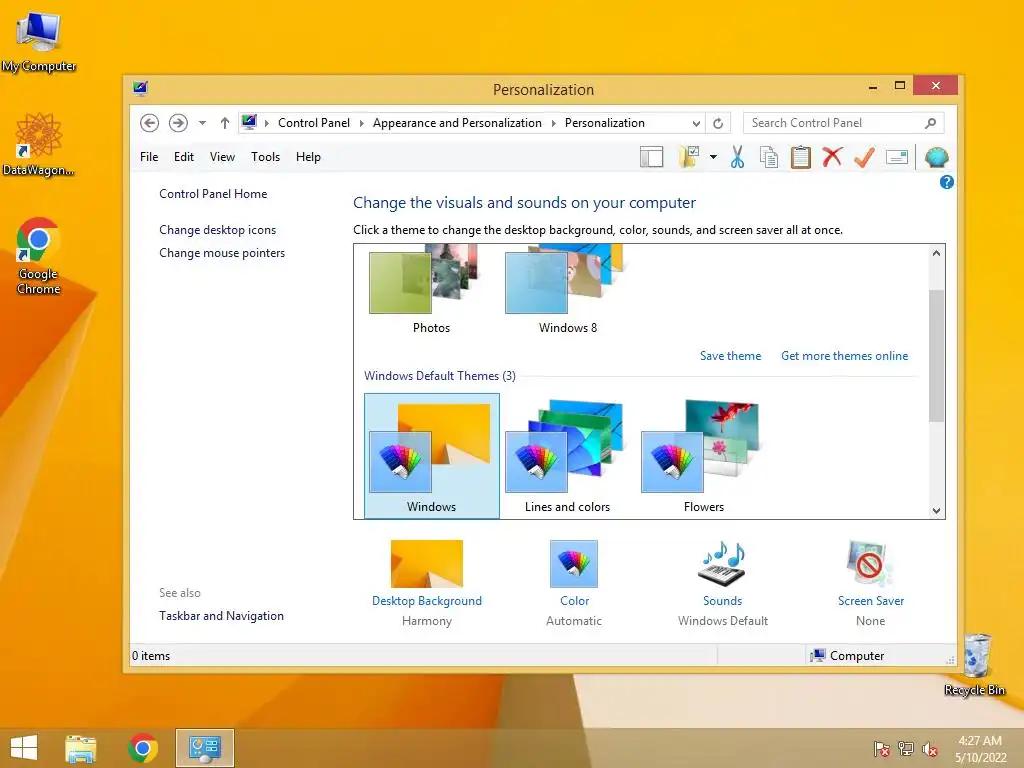
Task: Click the red Delete X icon
Action: pos(832,157)
